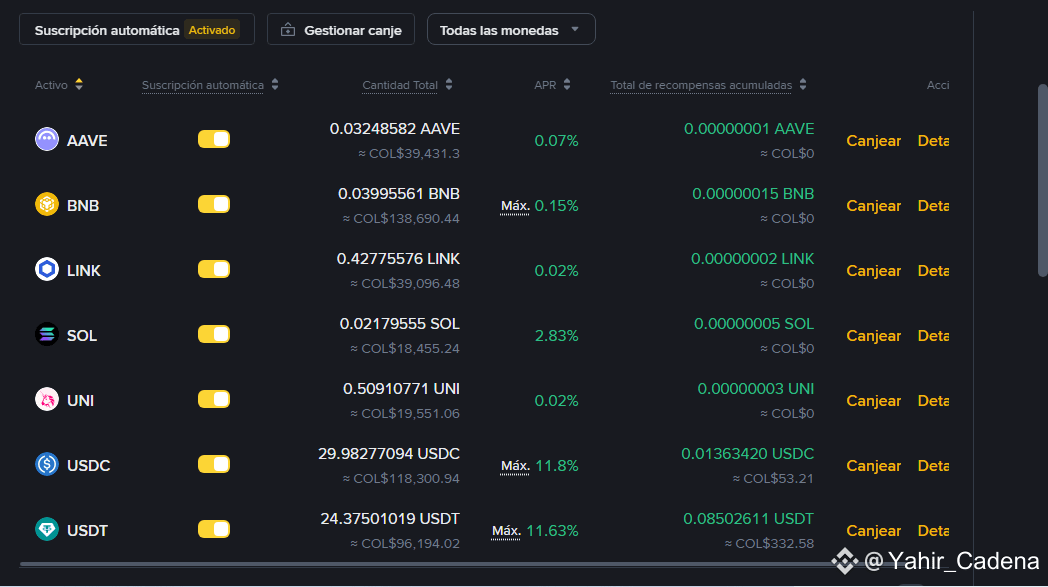Open the Todas las monedas dropdown
Image resolution: width=1048 pixels, height=587 pixels.
pos(511,29)
